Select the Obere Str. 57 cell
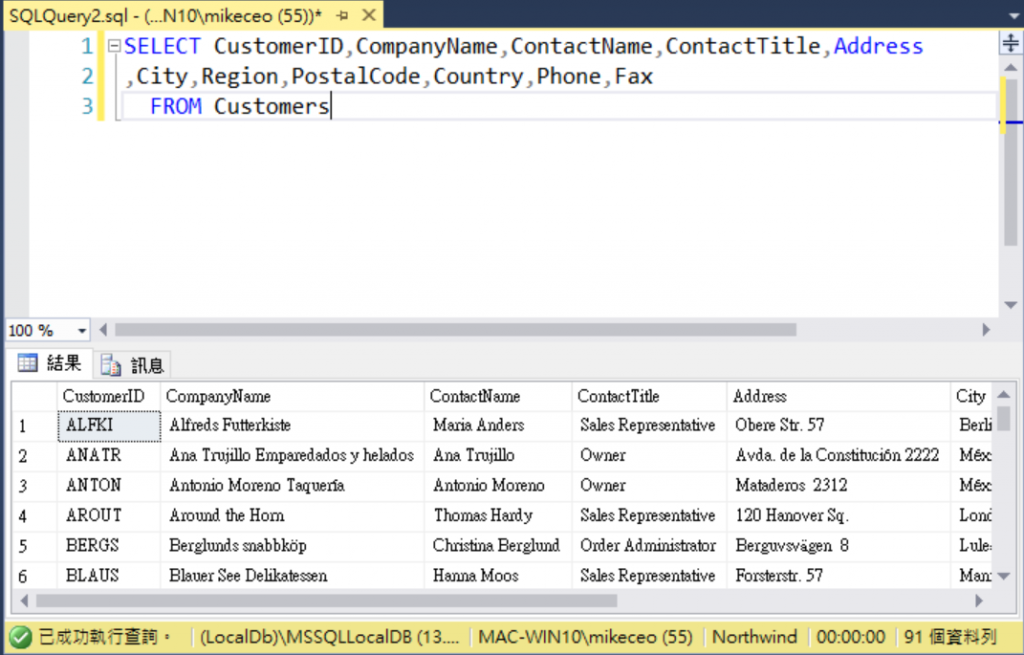Viewport: 1024px width, 655px height. 839,426
